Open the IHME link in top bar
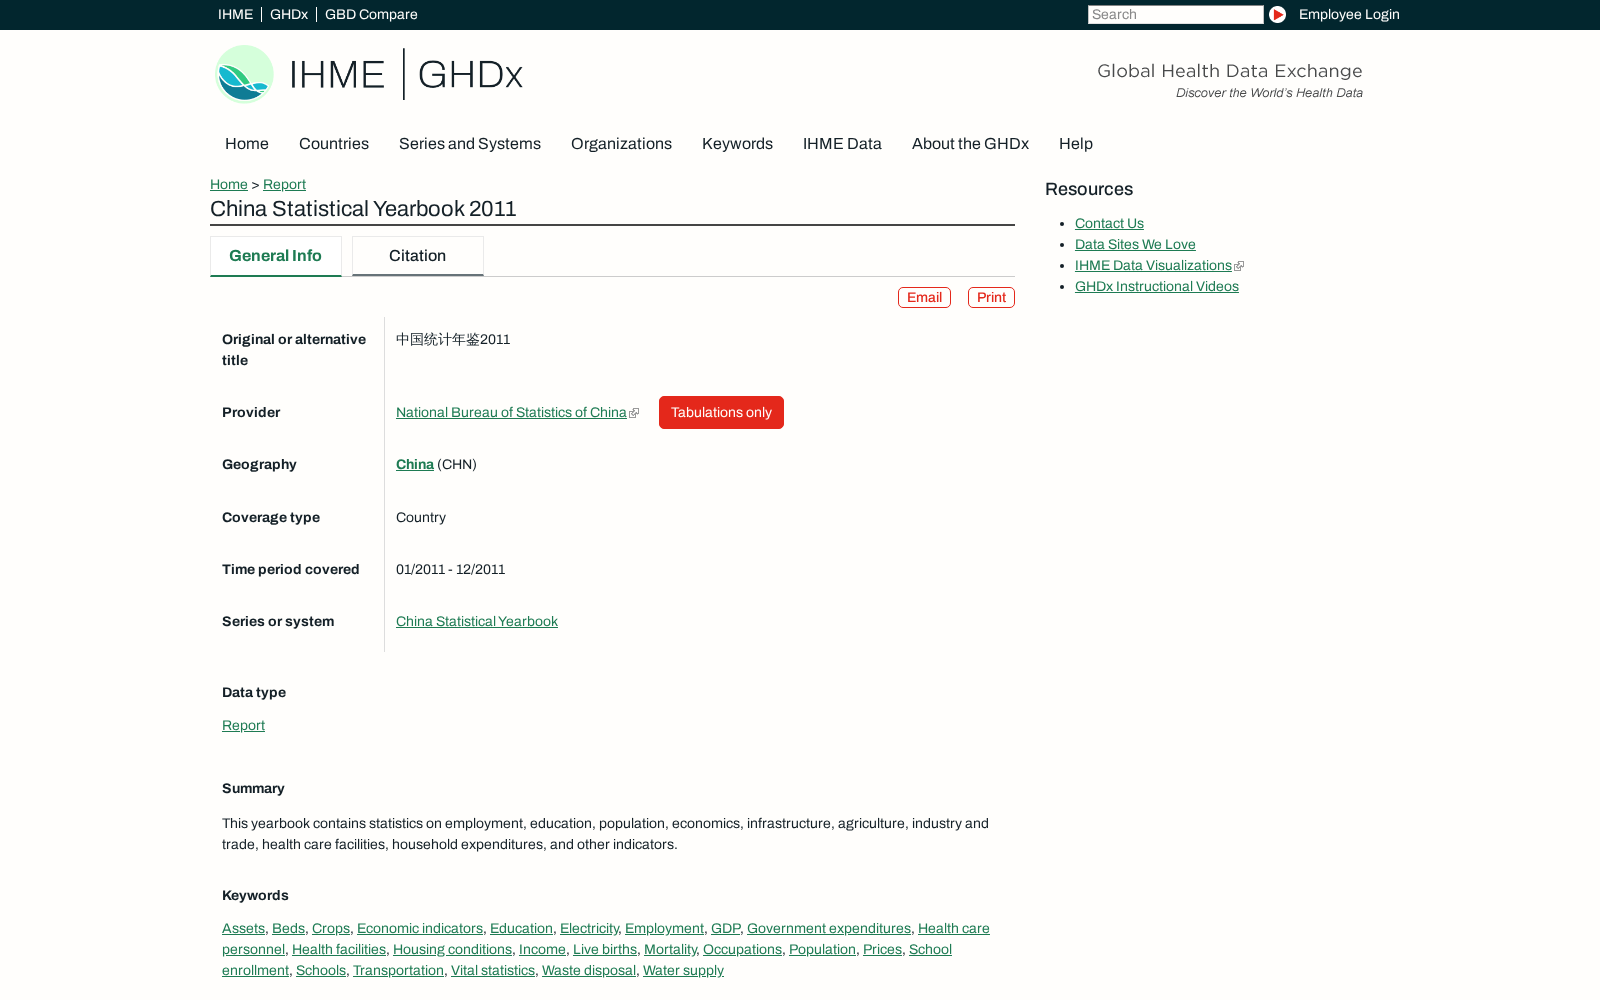 pyautogui.click(x=235, y=14)
